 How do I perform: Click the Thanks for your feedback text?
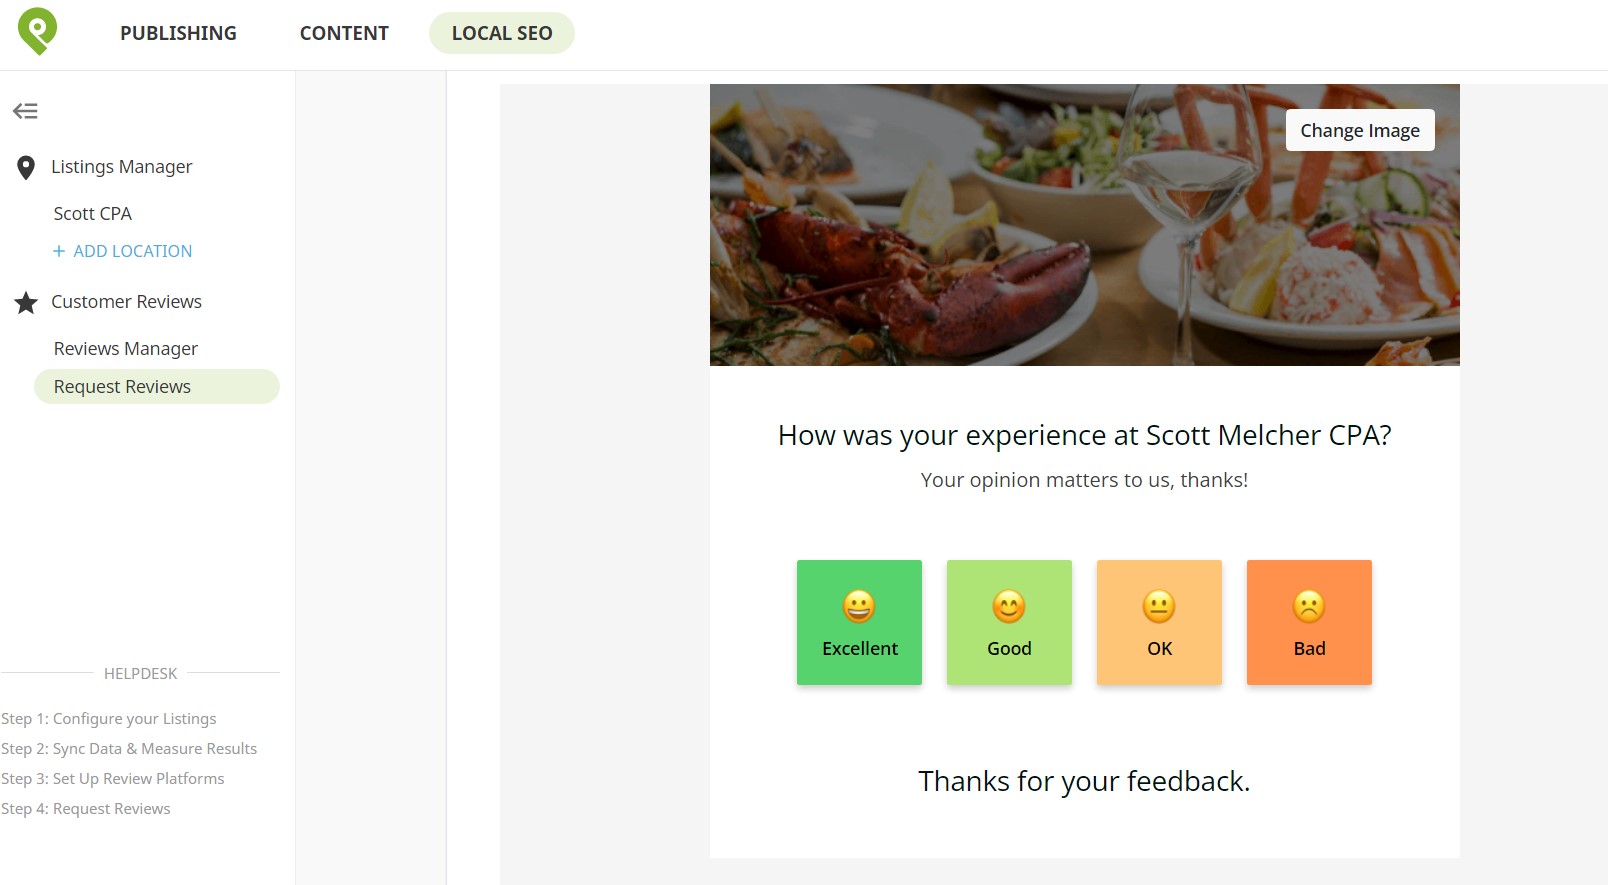tap(1084, 781)
